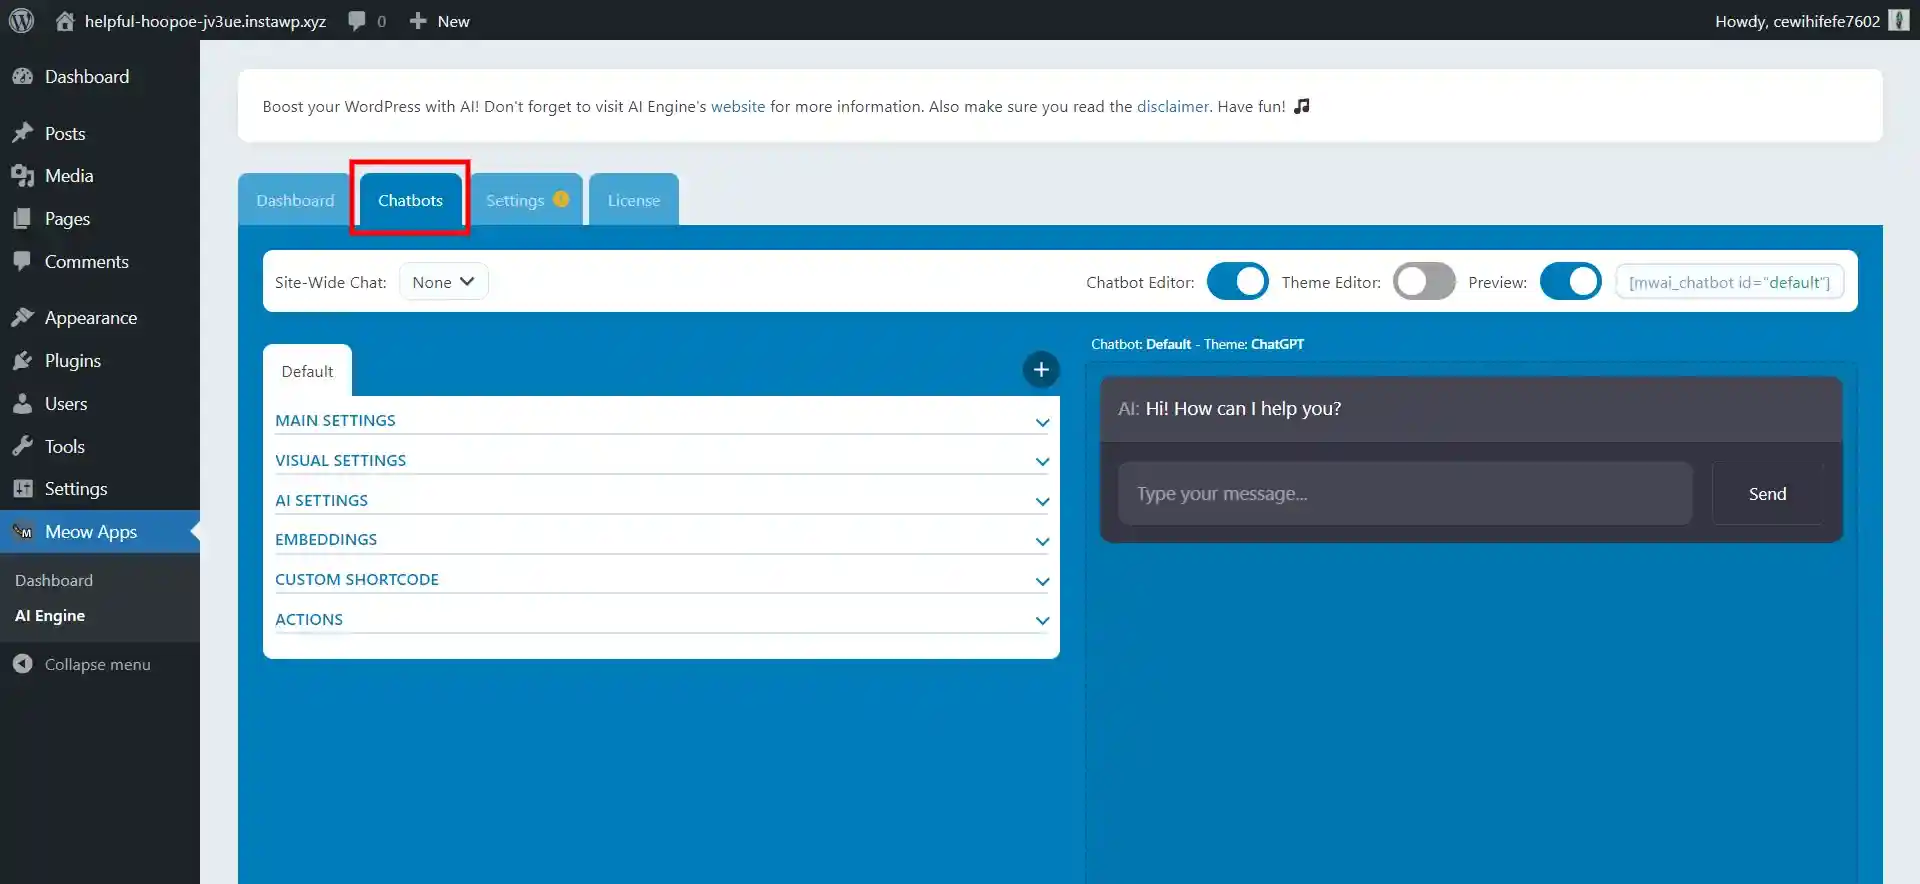Select AI Engine submenu item
Viewport: 1920px width, 884px height.
point(50,616)
